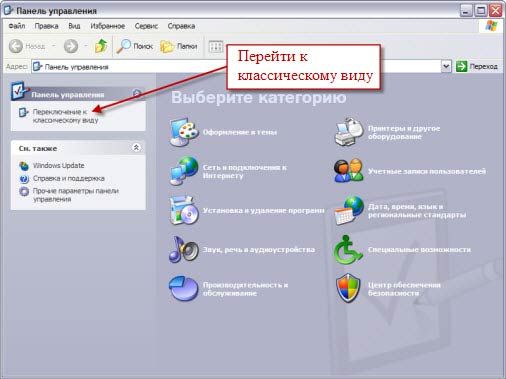
Task: Open the Справка menu
Action: point(181,26)
